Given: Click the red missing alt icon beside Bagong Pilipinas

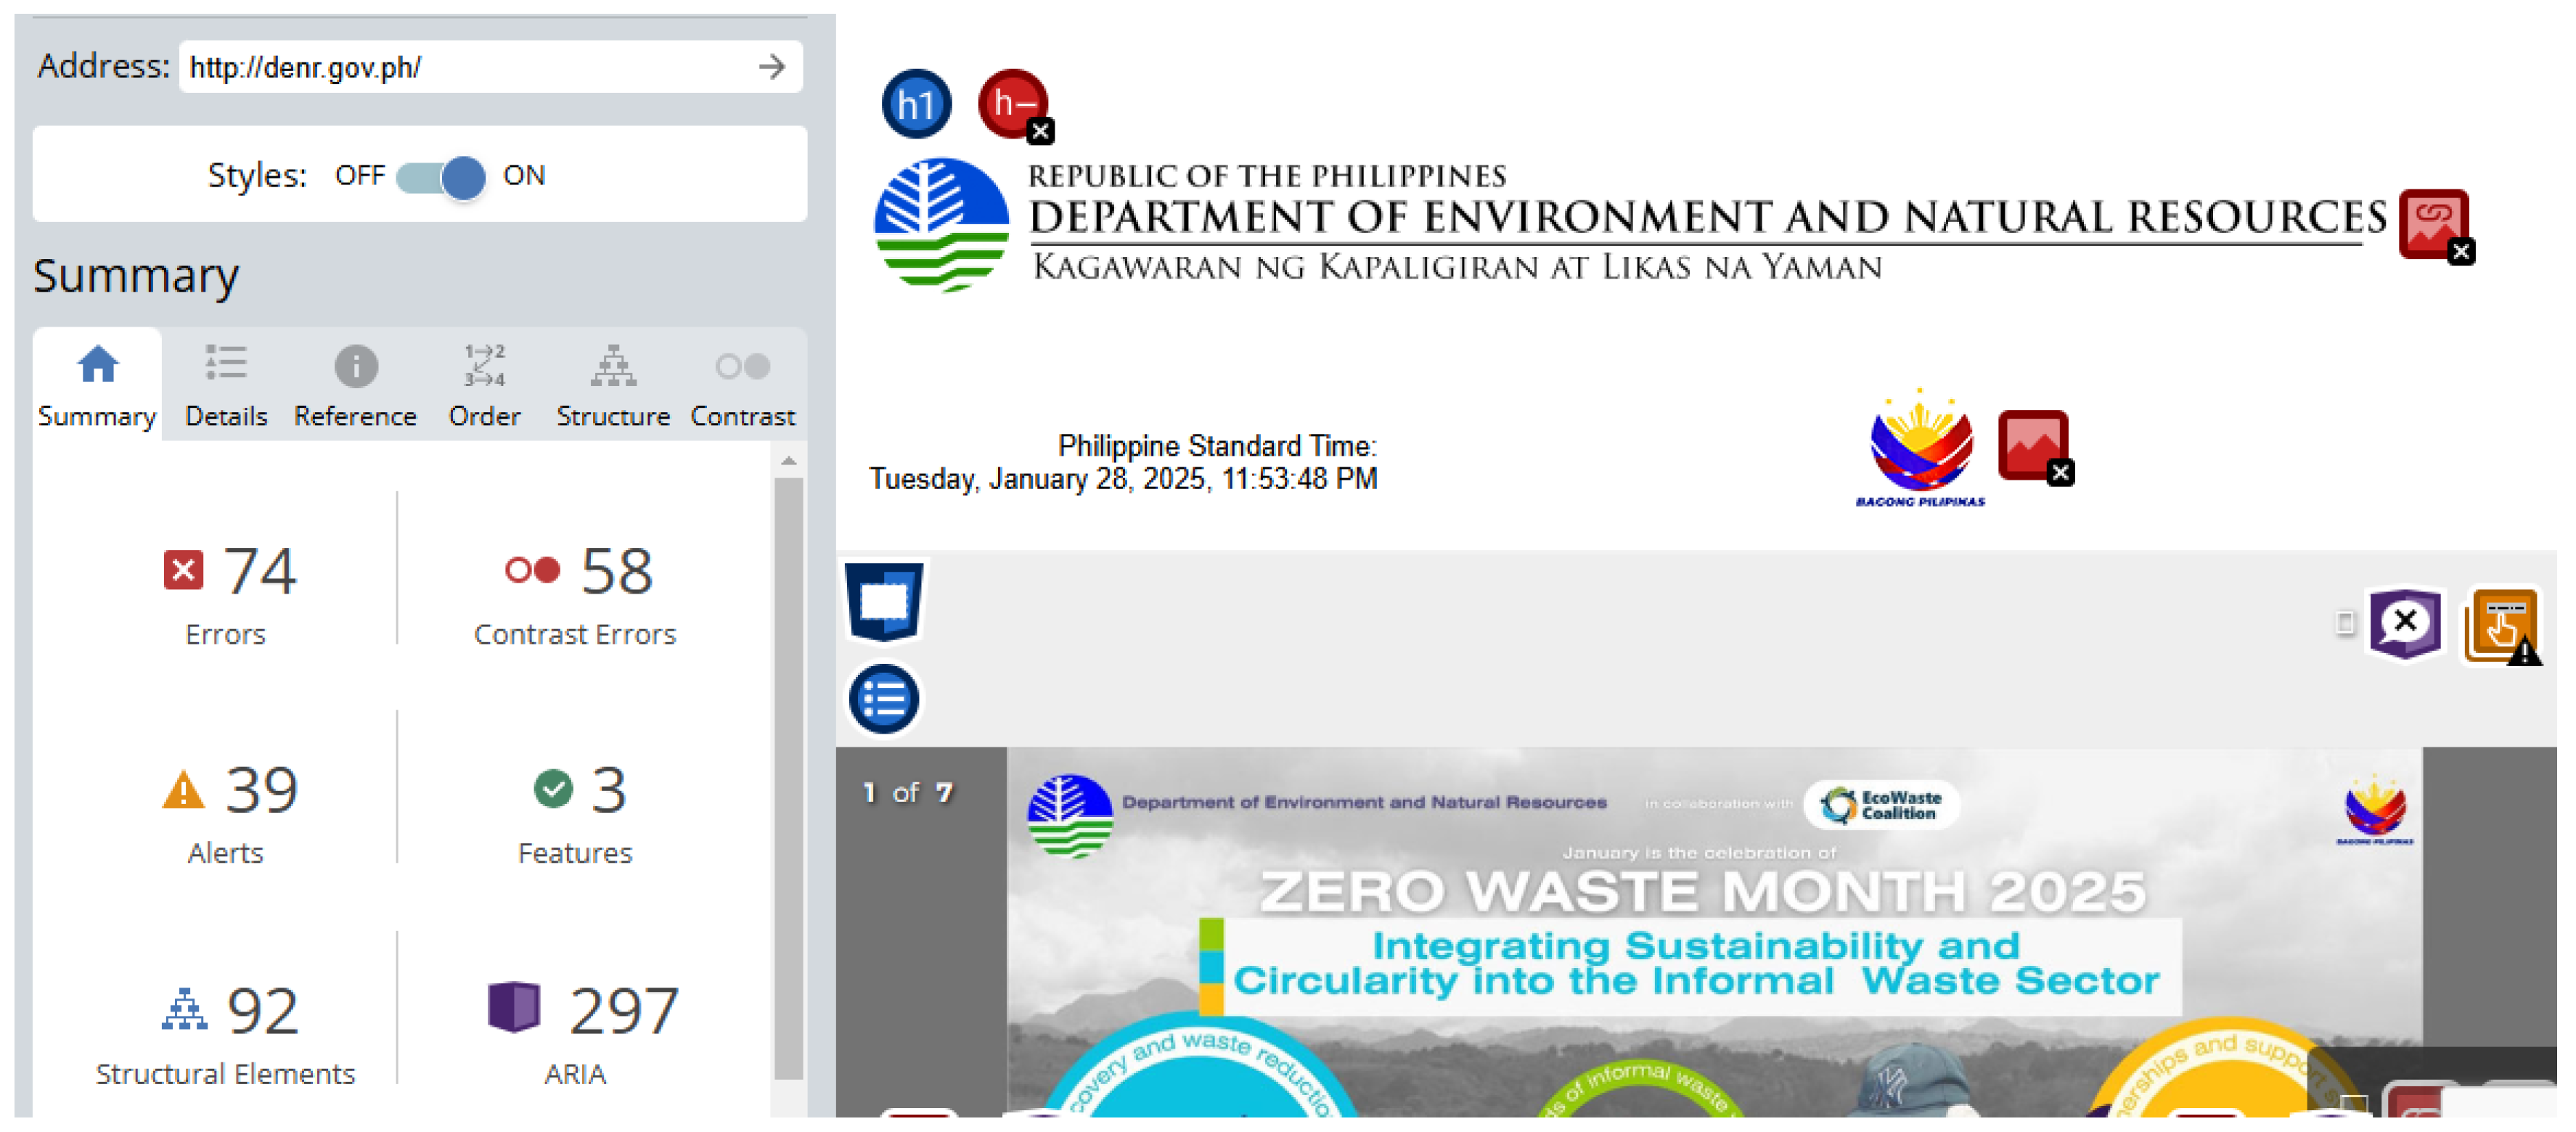Looking at the screenshot, I should [x=2033, y=445].
